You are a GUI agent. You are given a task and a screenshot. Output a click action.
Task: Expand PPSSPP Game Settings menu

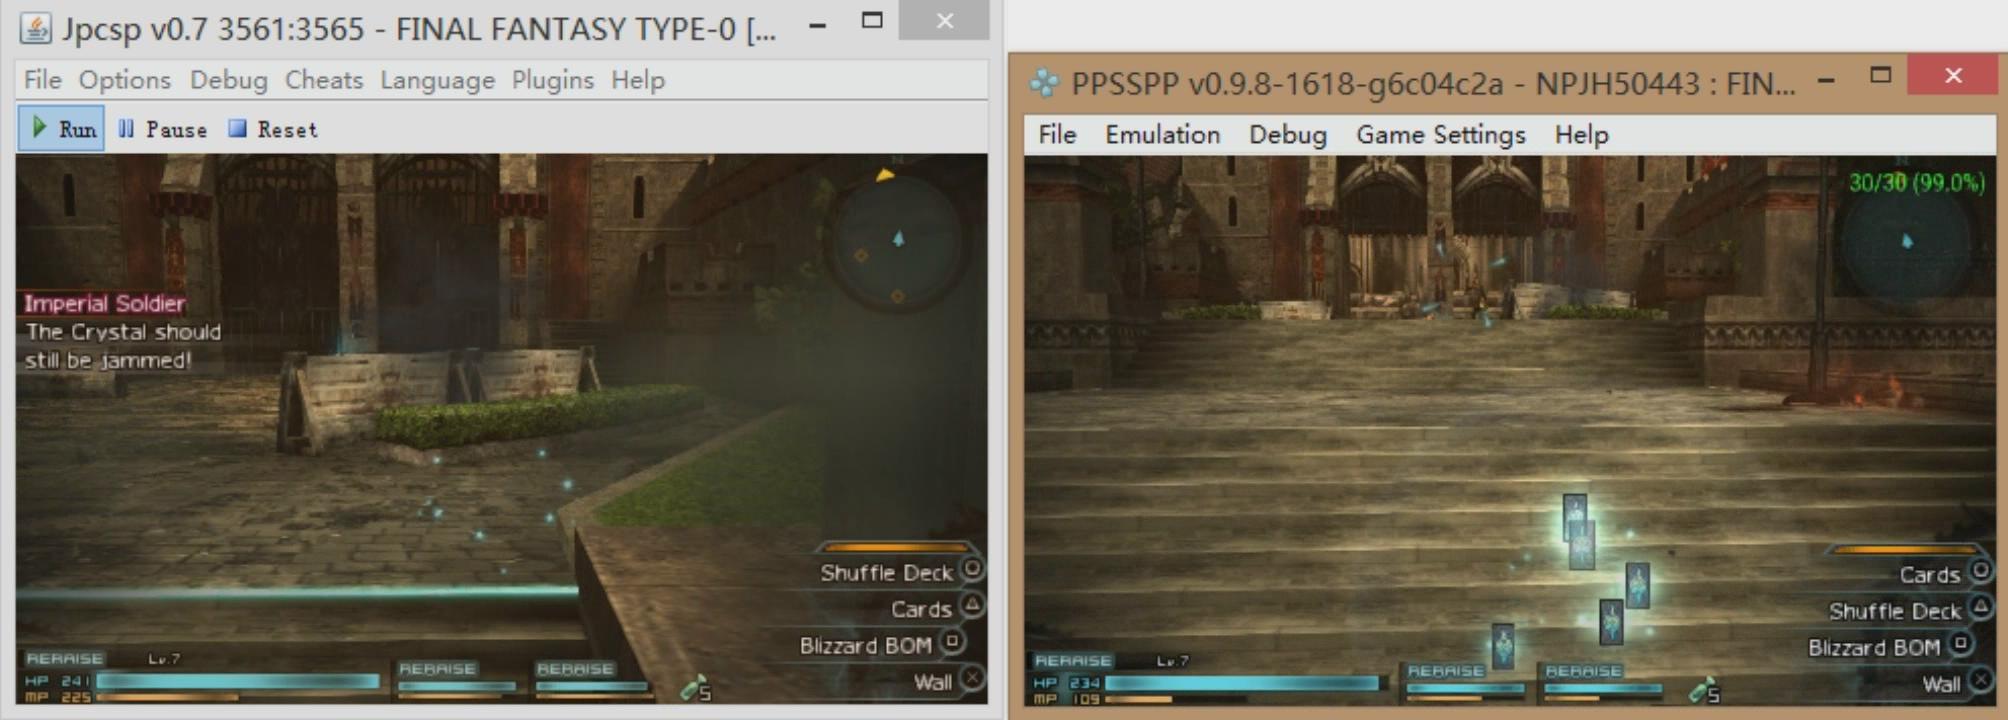click(x=1440, y=135)
